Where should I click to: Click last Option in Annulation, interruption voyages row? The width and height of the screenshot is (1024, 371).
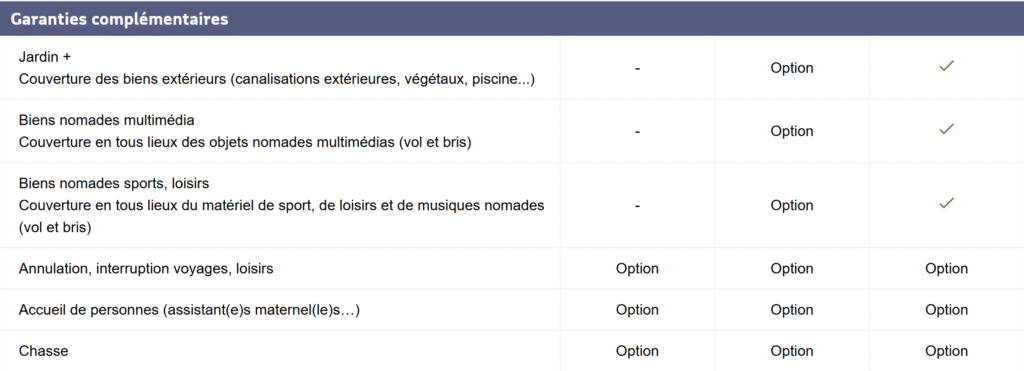point(946,268)
